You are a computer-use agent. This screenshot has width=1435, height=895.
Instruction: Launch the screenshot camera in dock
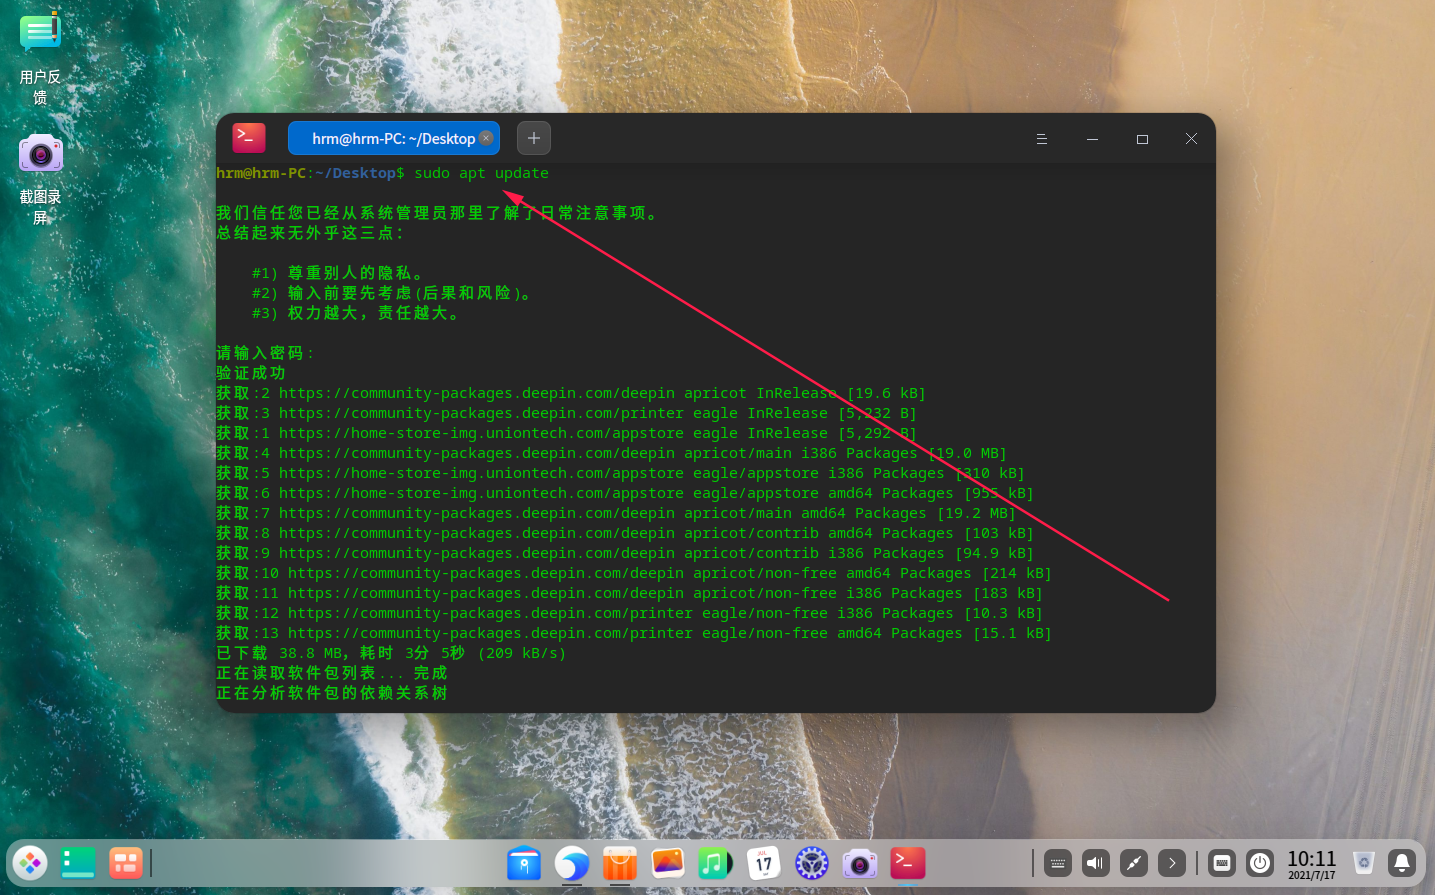click(859, 863)
